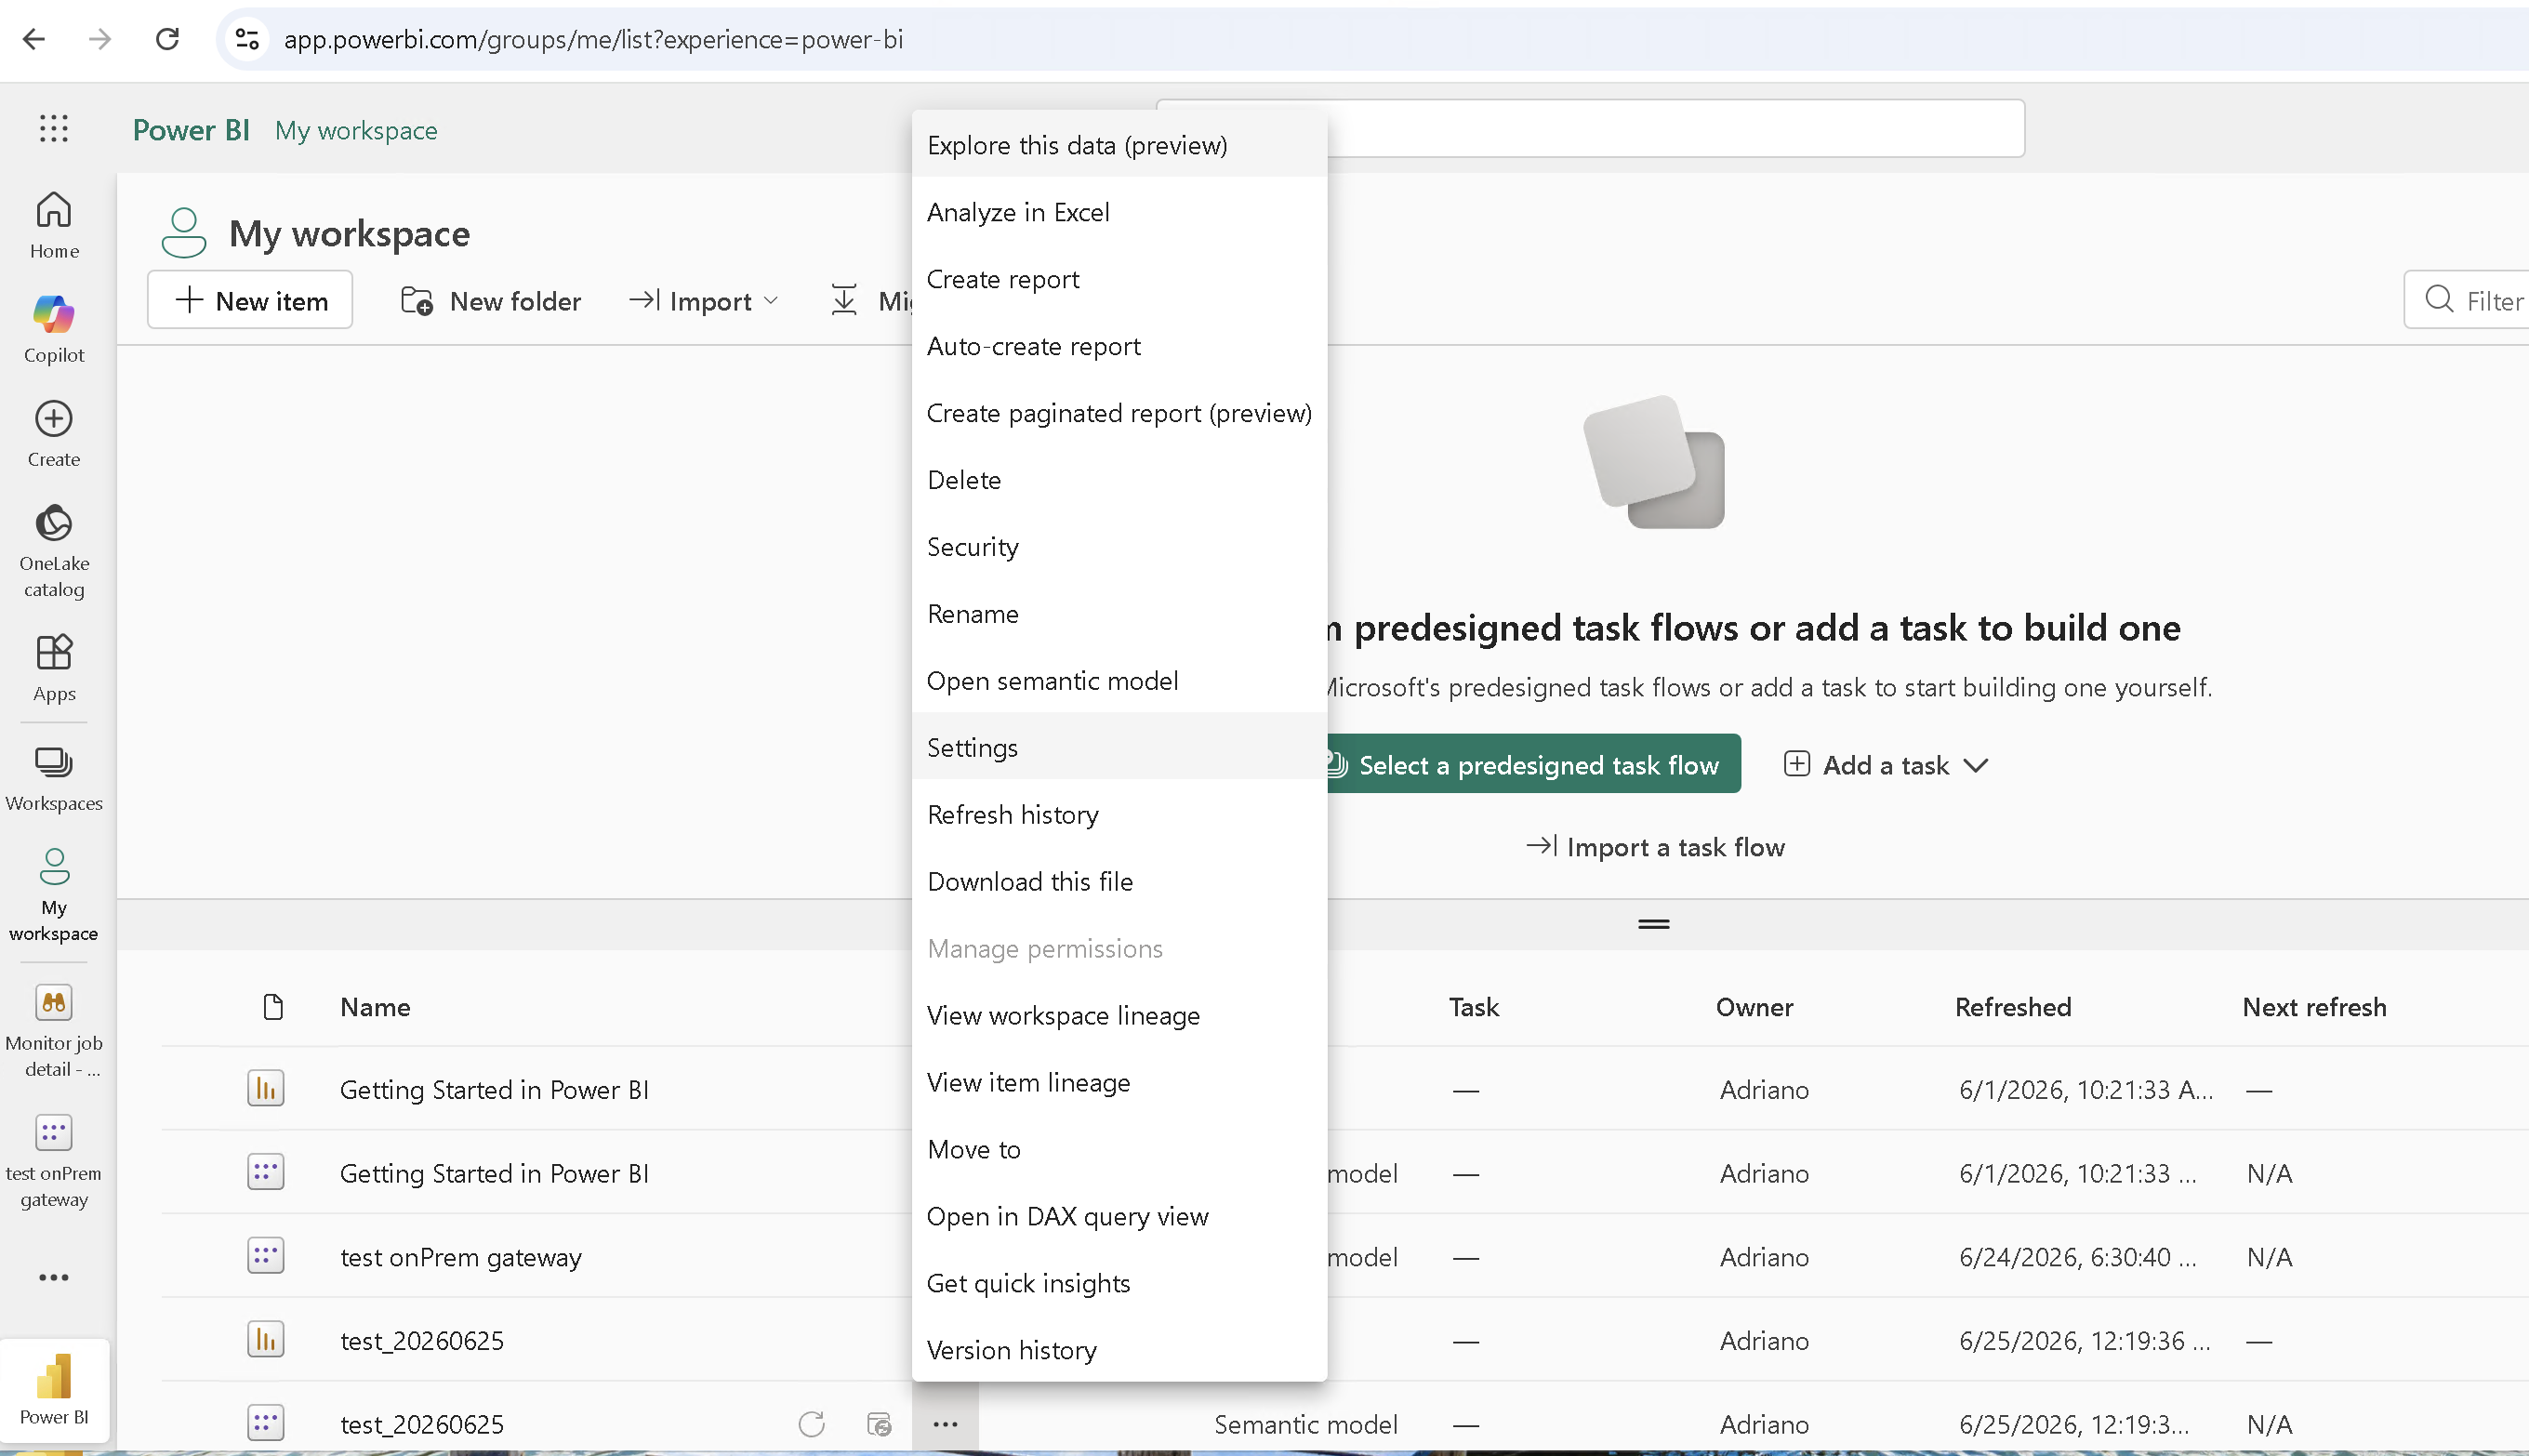
Task: Choose Explore this data (preview)
Action: pos(1119,145)
